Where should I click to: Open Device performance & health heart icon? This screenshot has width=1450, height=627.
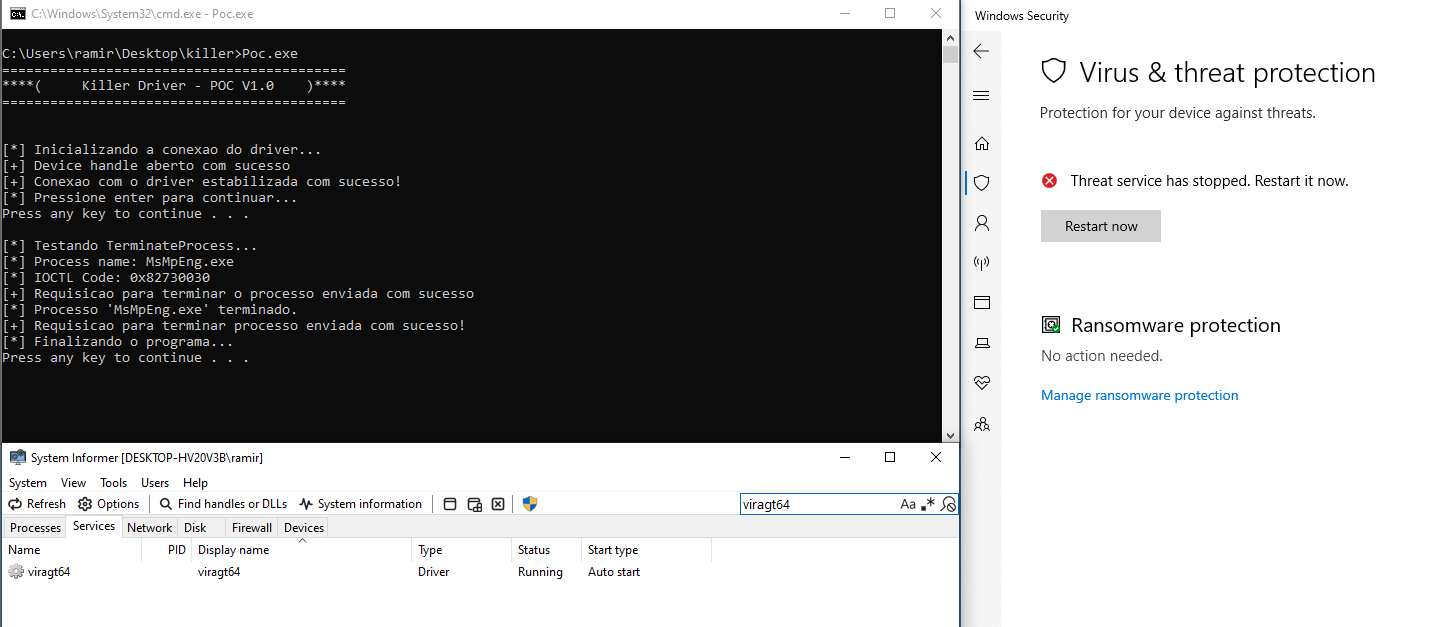tap(981, 383)
